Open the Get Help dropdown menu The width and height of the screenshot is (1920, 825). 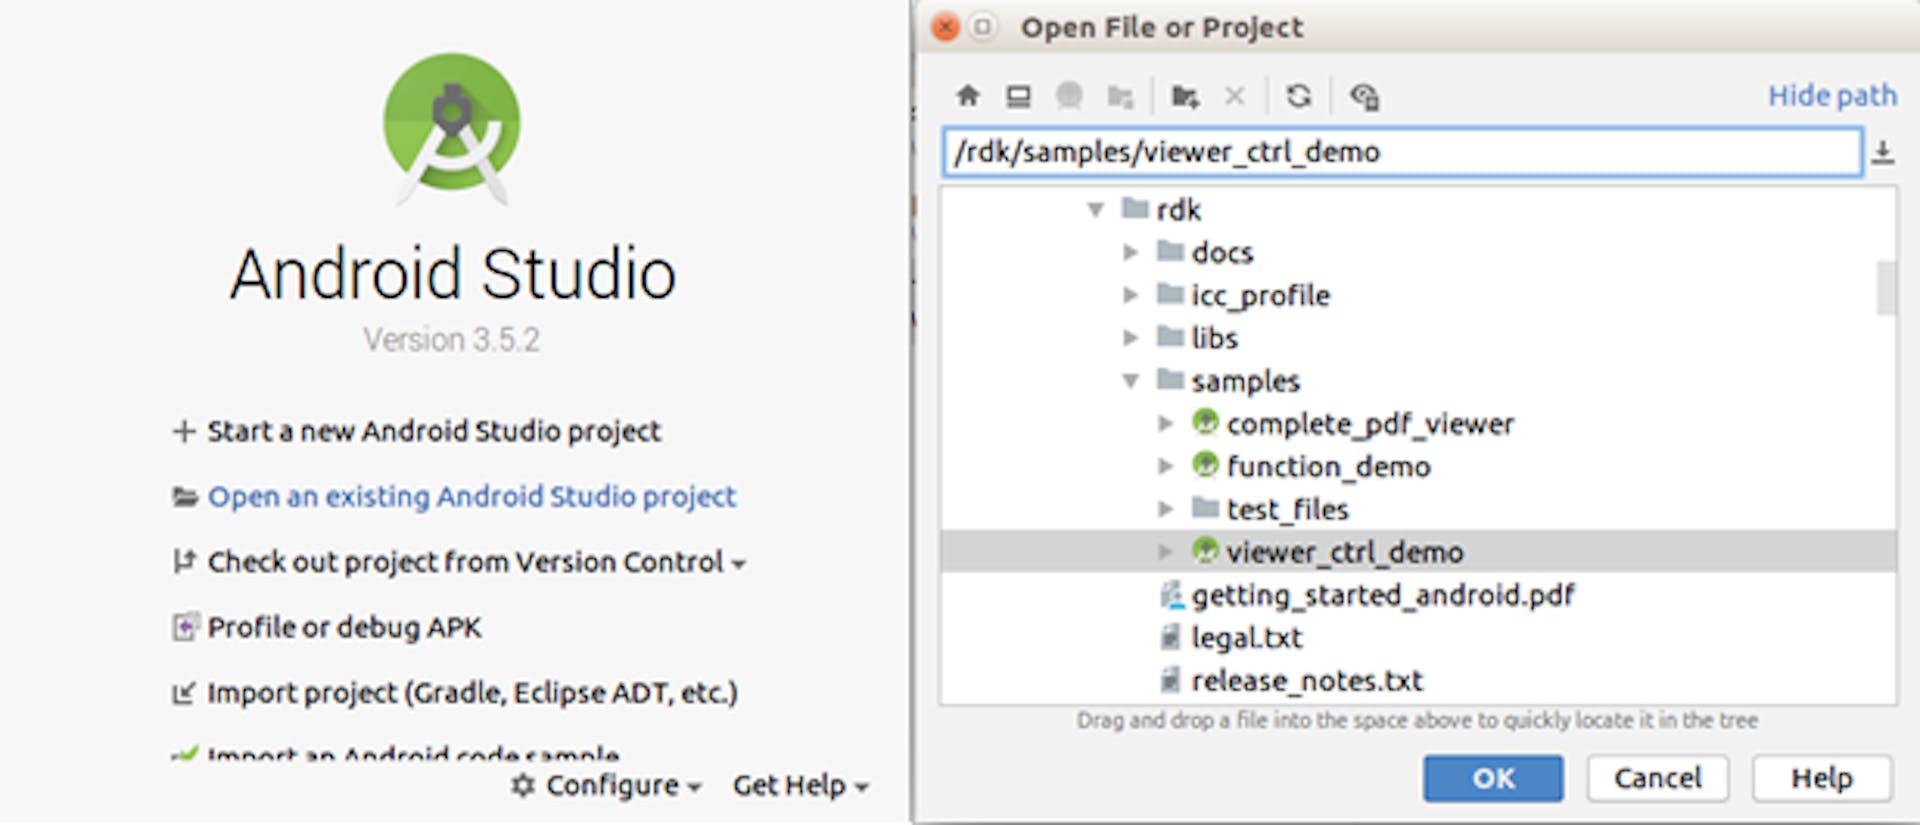tap(800, 786)
